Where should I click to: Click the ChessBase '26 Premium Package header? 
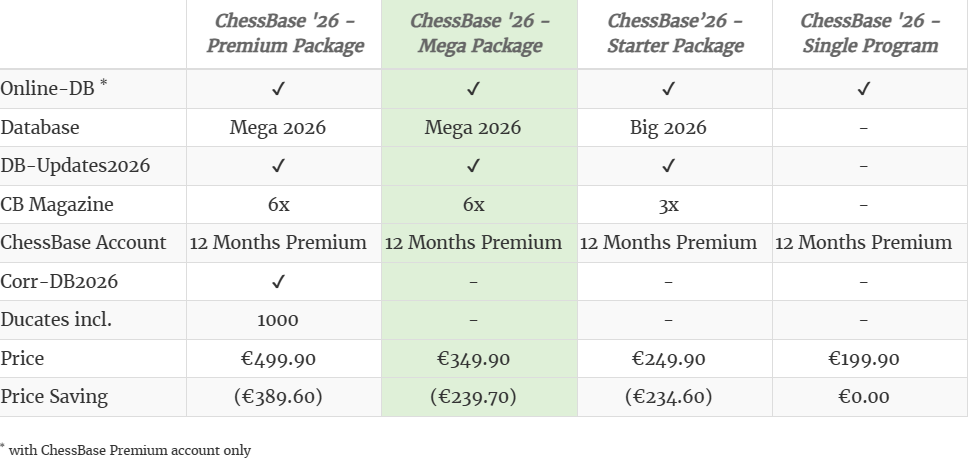(284, 33)
